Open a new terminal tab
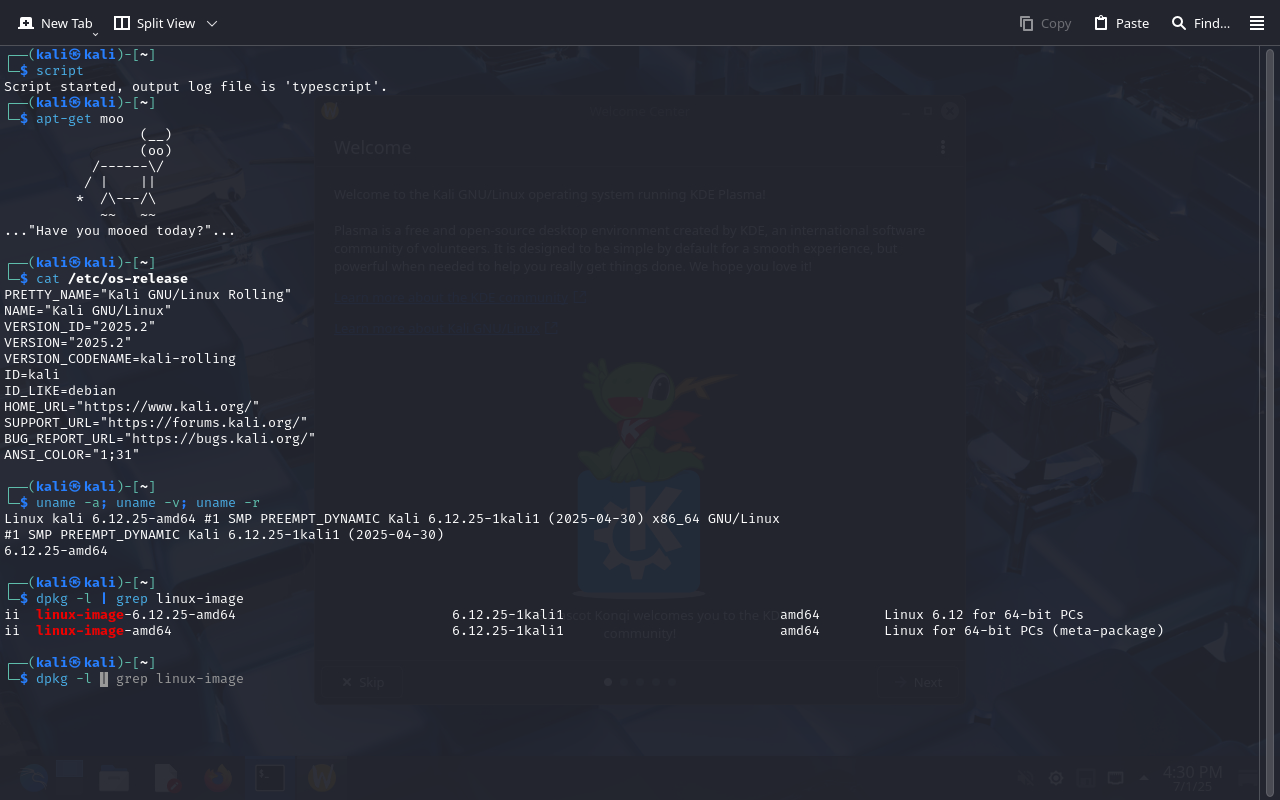This screenshot has width=1280, height=800. (54, 23)
